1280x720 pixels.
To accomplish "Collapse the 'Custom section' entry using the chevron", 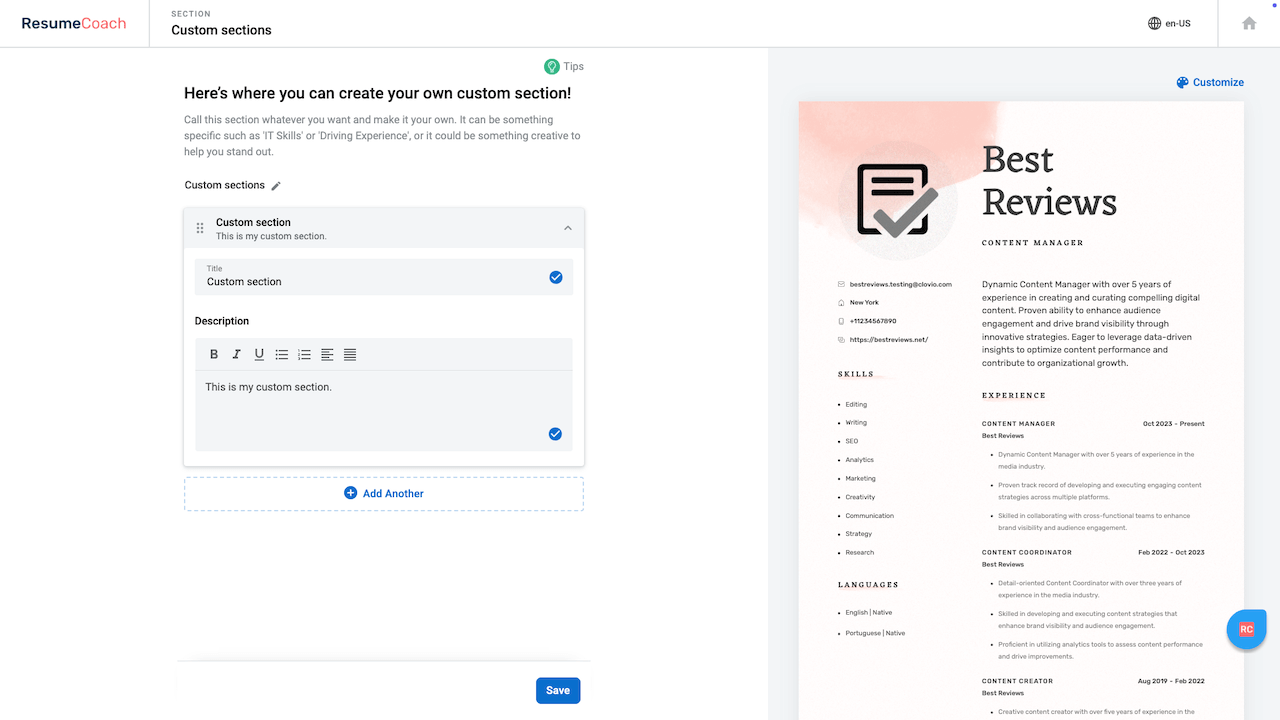I will (x=567, y=227).
